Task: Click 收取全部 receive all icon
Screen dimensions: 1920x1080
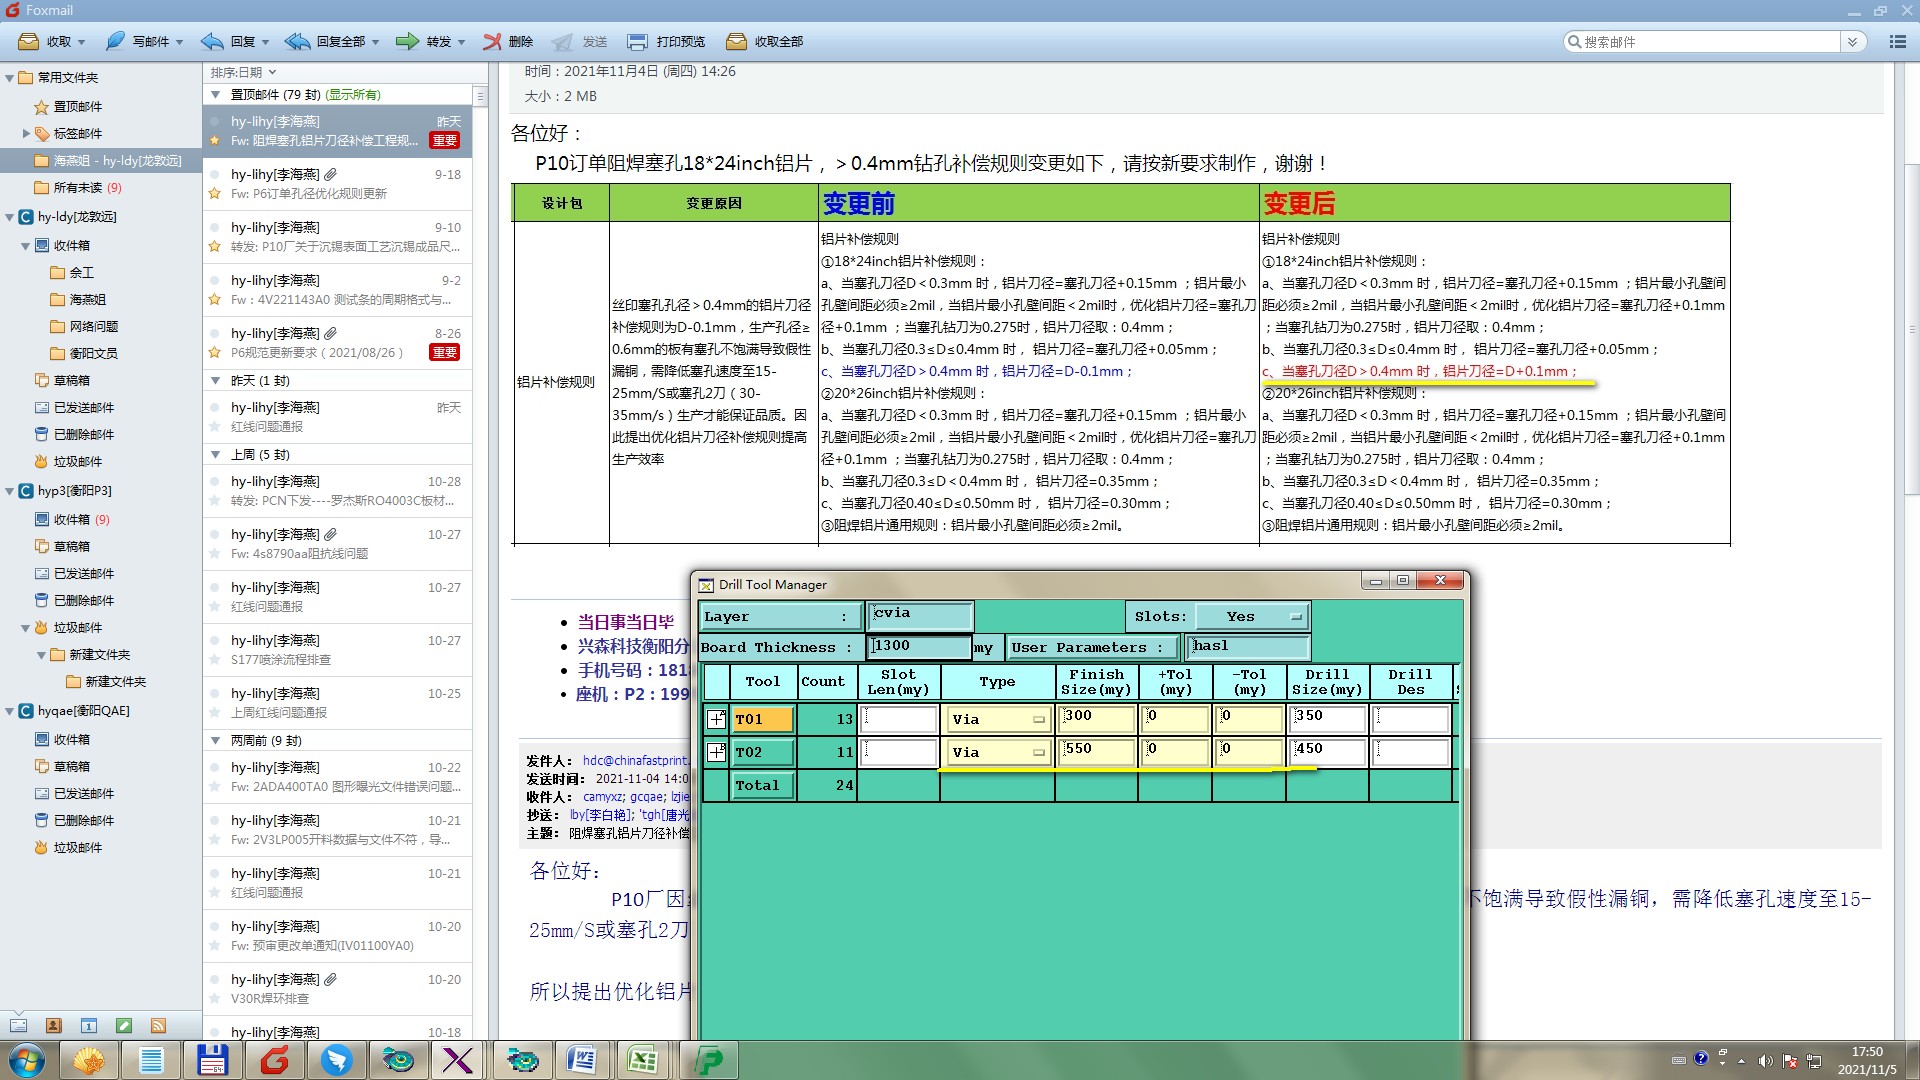Action: coord(736,41)
